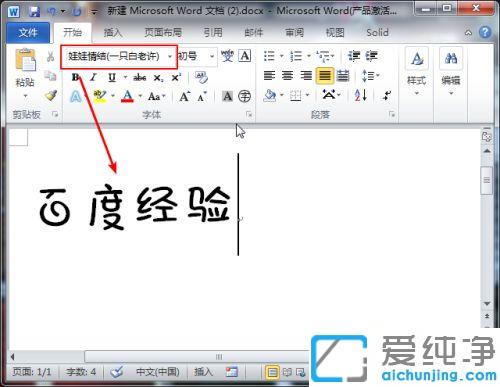Click the Shrink Font icon
500x387 pixels.
click(202, 97)
